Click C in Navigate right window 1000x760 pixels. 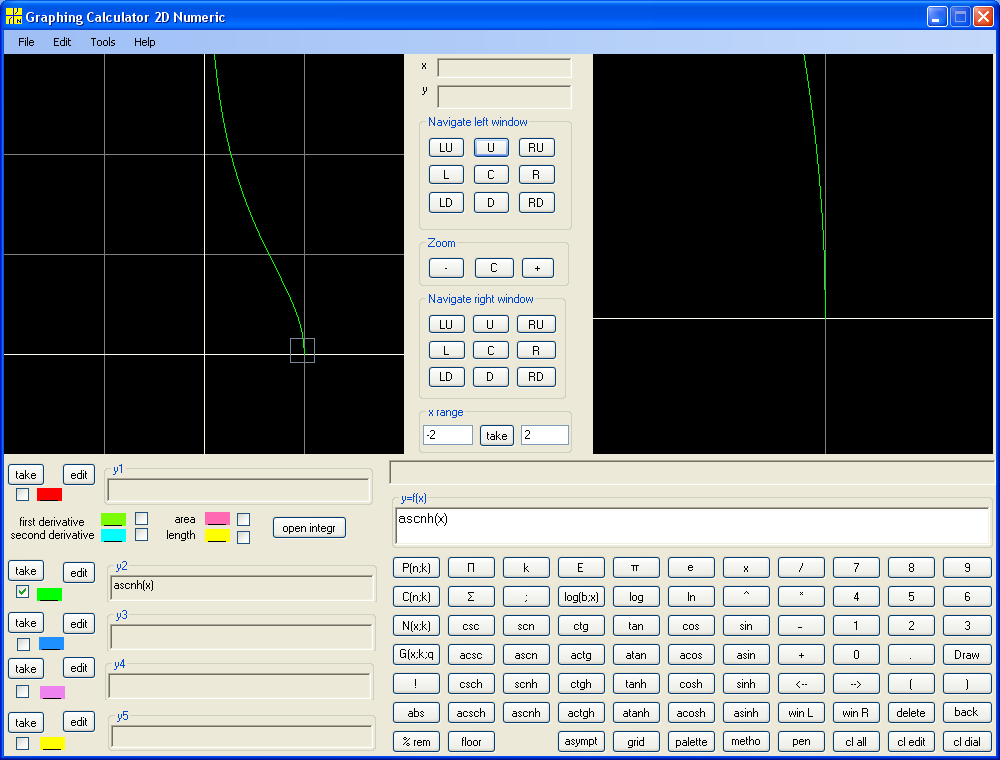pyautogui.click(x=490, y=351)
